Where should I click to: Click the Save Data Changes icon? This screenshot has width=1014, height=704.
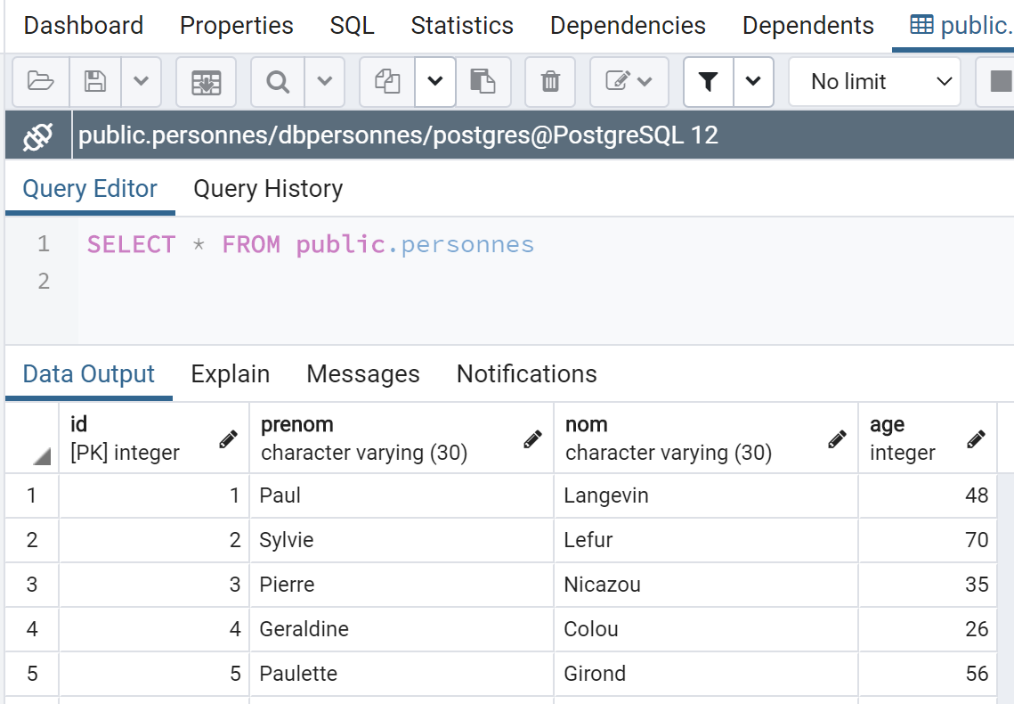tap(205, 82)
